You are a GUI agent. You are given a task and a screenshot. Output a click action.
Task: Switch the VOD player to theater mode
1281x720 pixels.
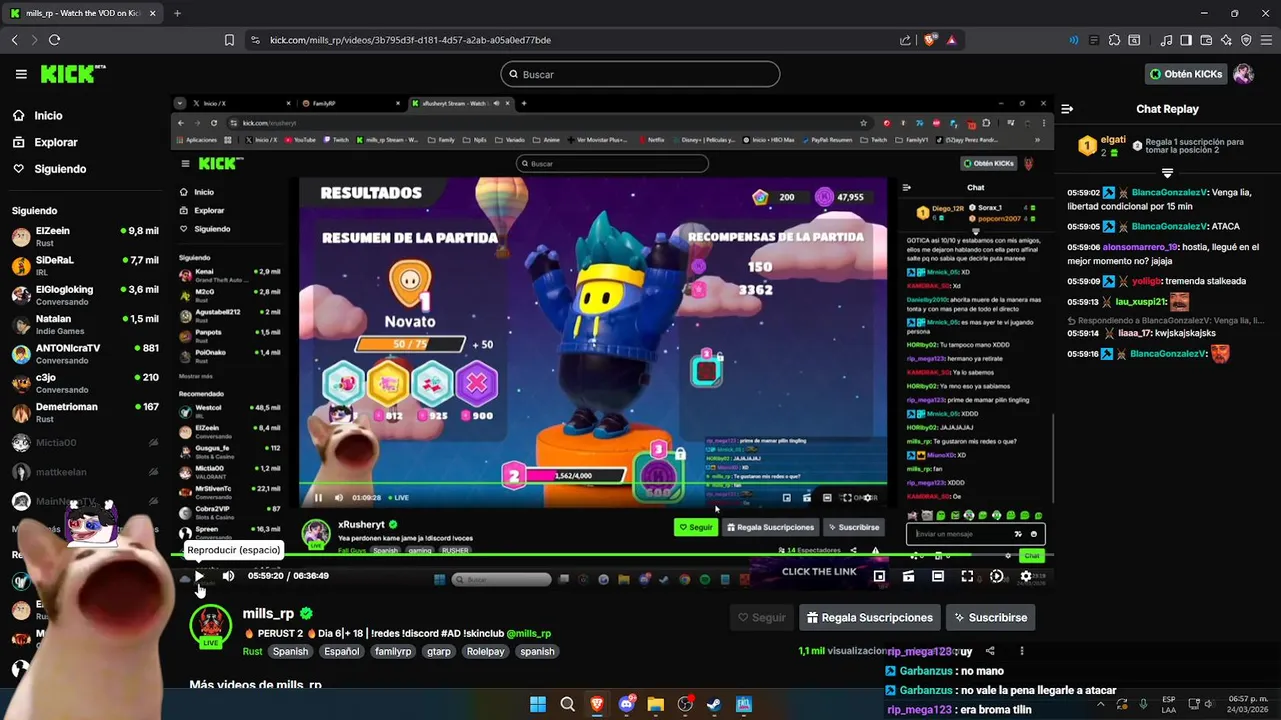[938, 576]
